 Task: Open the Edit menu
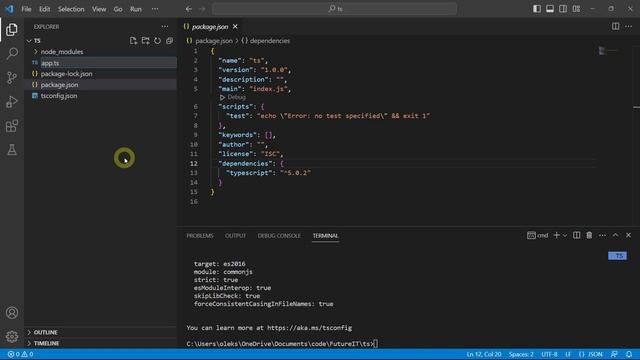[44, 9]
